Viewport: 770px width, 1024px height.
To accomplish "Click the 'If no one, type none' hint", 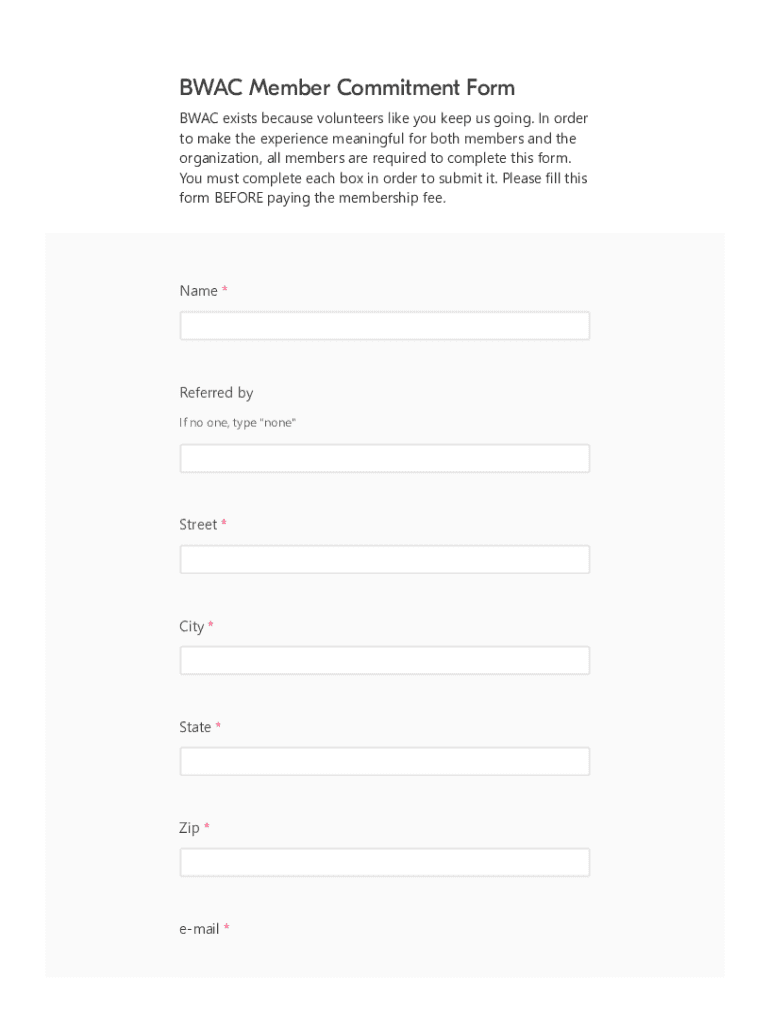I will pyautogui.click(x=237, y=423).
